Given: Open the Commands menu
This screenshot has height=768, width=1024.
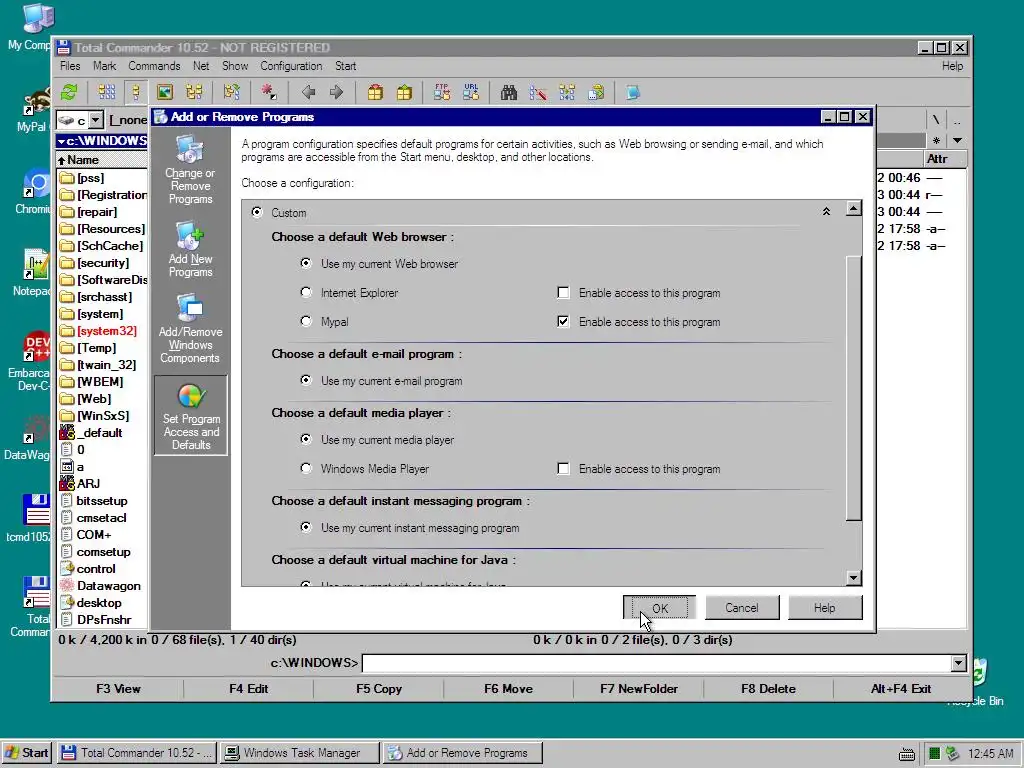Looking at the screenshot, I should [x=154, y=66].
